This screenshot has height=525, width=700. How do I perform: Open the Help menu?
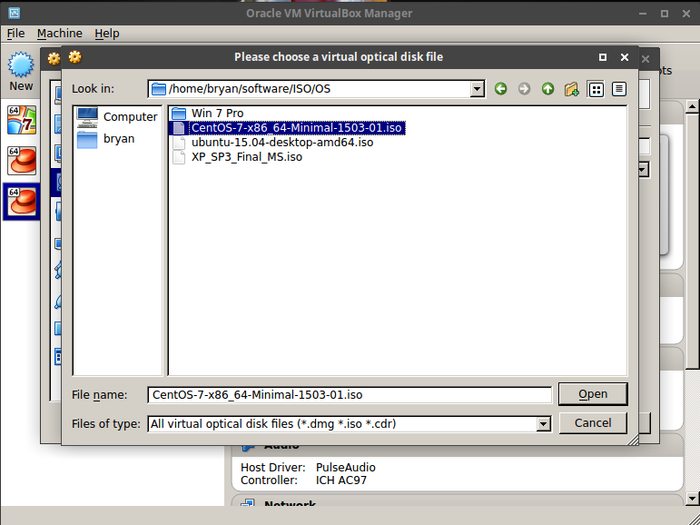click(107, 33)
